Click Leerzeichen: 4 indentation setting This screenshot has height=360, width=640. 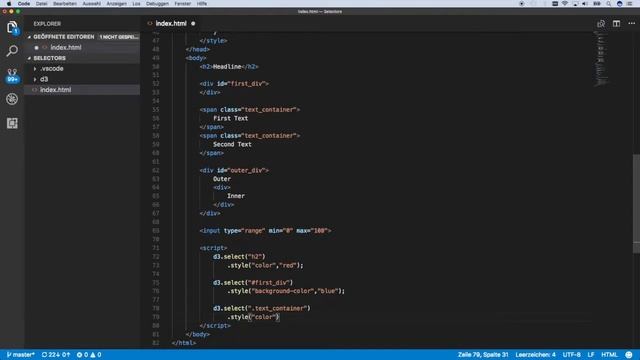click(x=535, y=355)
